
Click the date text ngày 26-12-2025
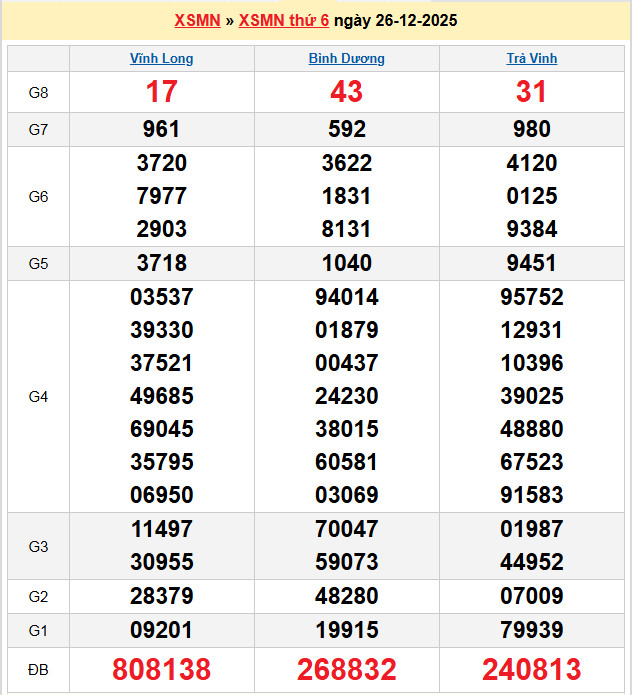395,20
